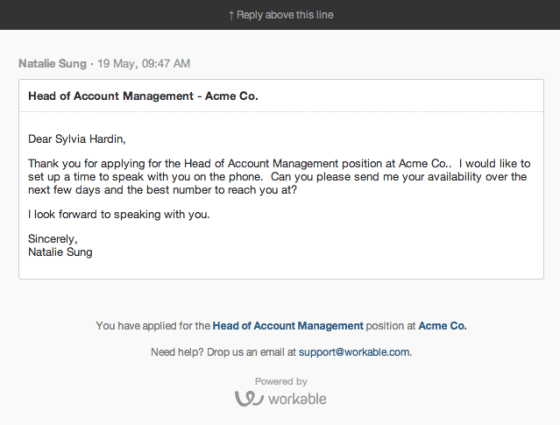This screenshot has width=560, height=425.
Task: Select the 'Thank you for applying' paragraph
Action: tap(279, 176)
